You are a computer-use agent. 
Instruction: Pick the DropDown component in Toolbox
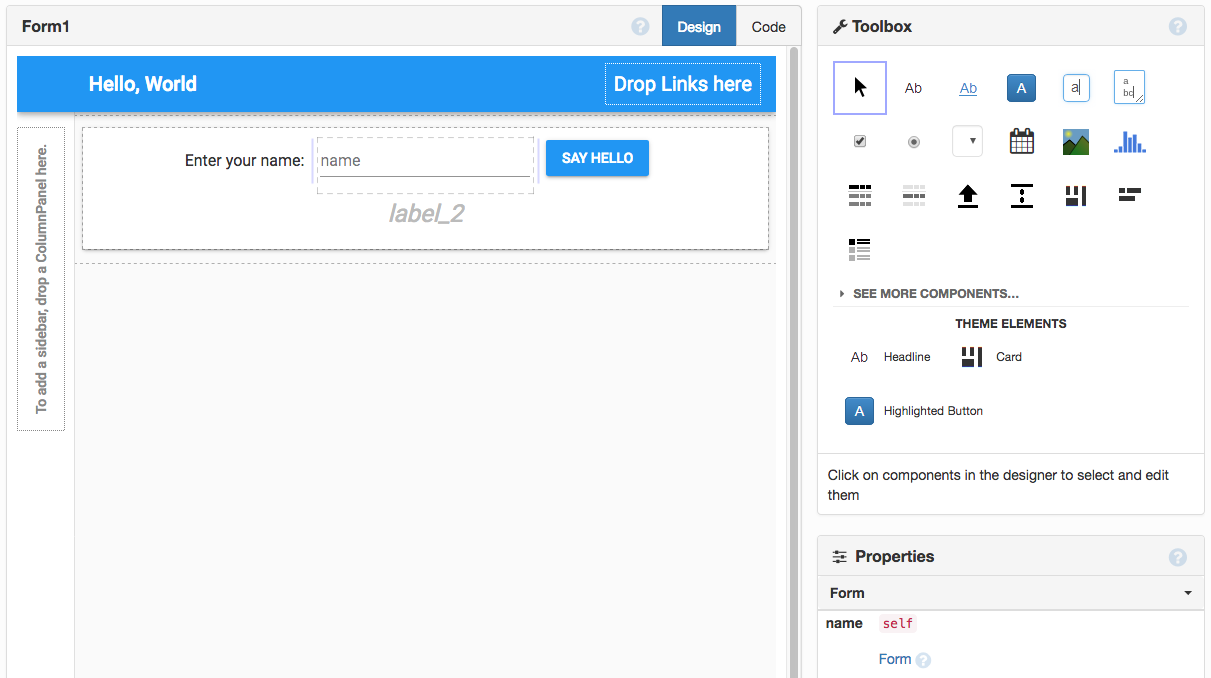coord(967,142)
